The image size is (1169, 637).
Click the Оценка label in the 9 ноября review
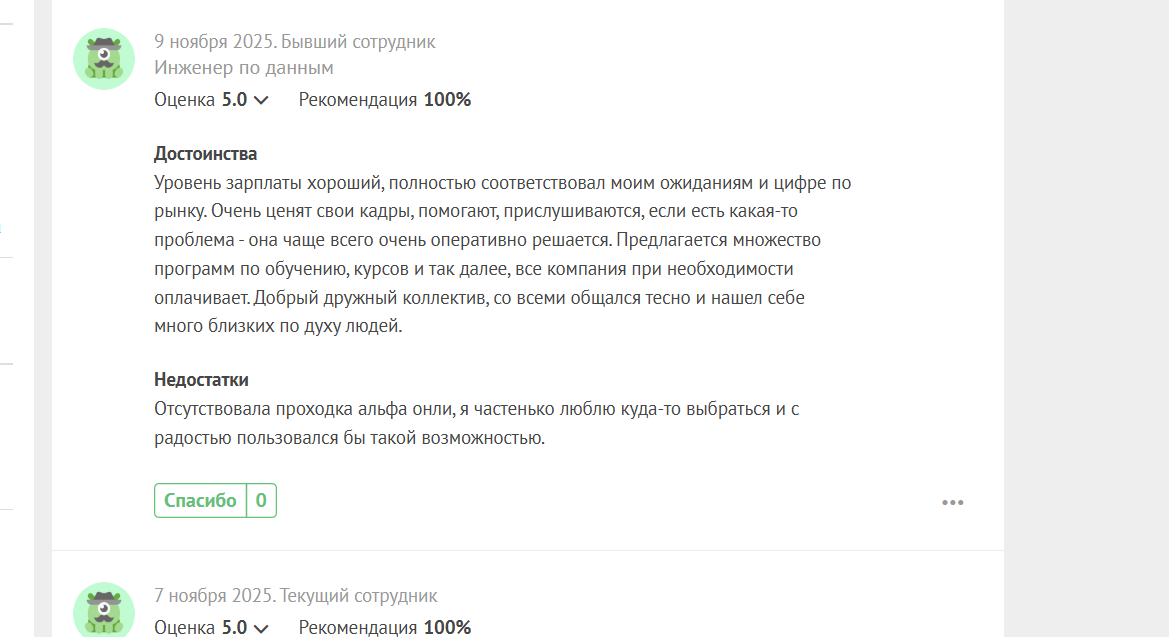[x=184, y=100]
